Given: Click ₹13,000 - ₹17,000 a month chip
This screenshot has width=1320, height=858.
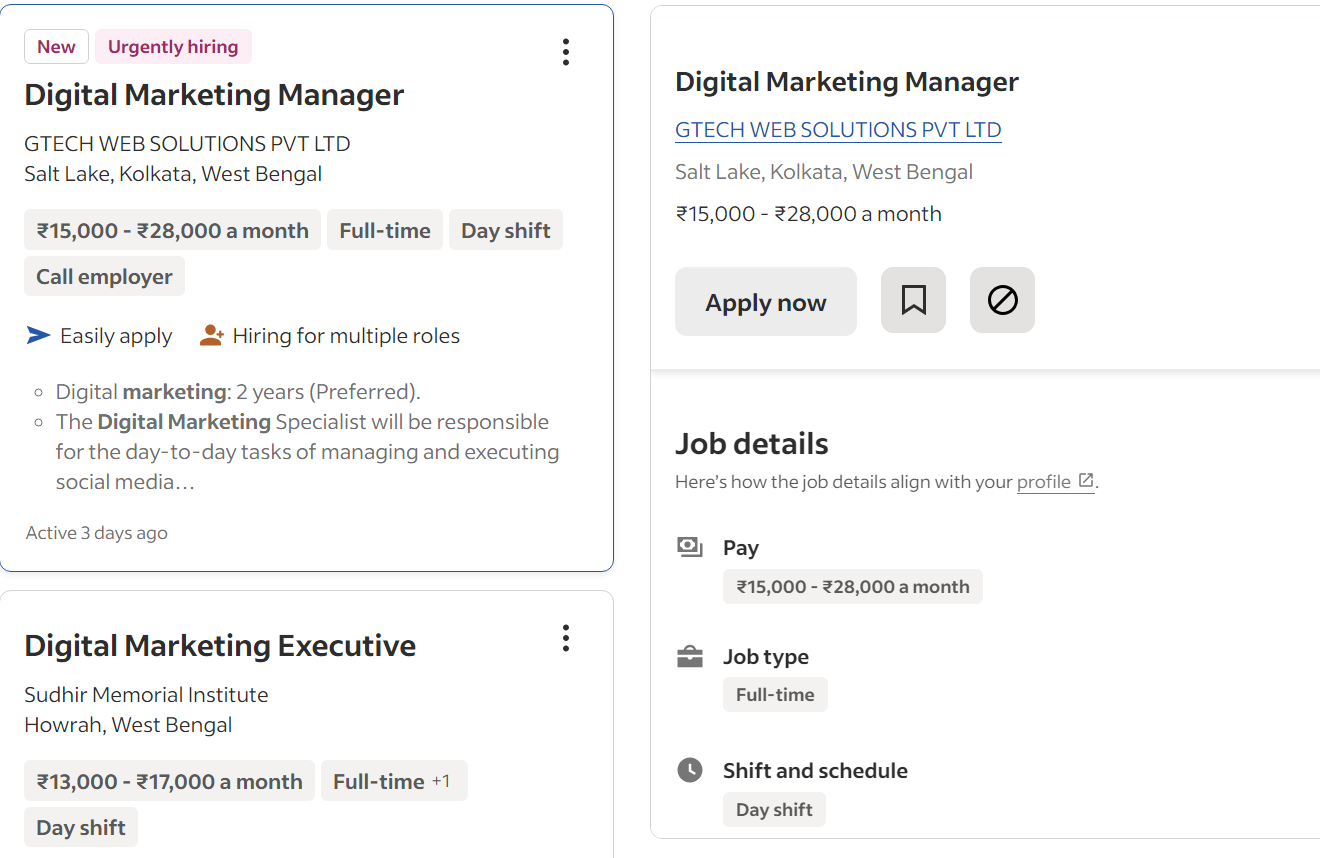Looking at the screenshot, I should click(170, 782).
